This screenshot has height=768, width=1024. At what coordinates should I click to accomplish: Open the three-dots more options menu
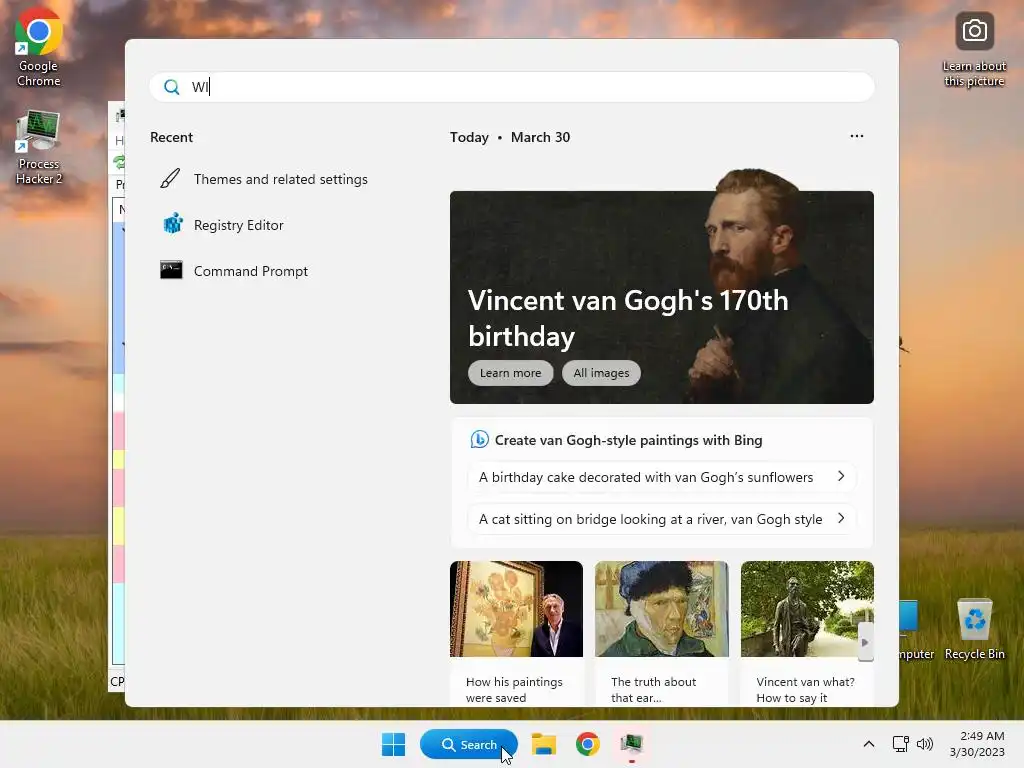pyautogui.click(x=857, y=136)
